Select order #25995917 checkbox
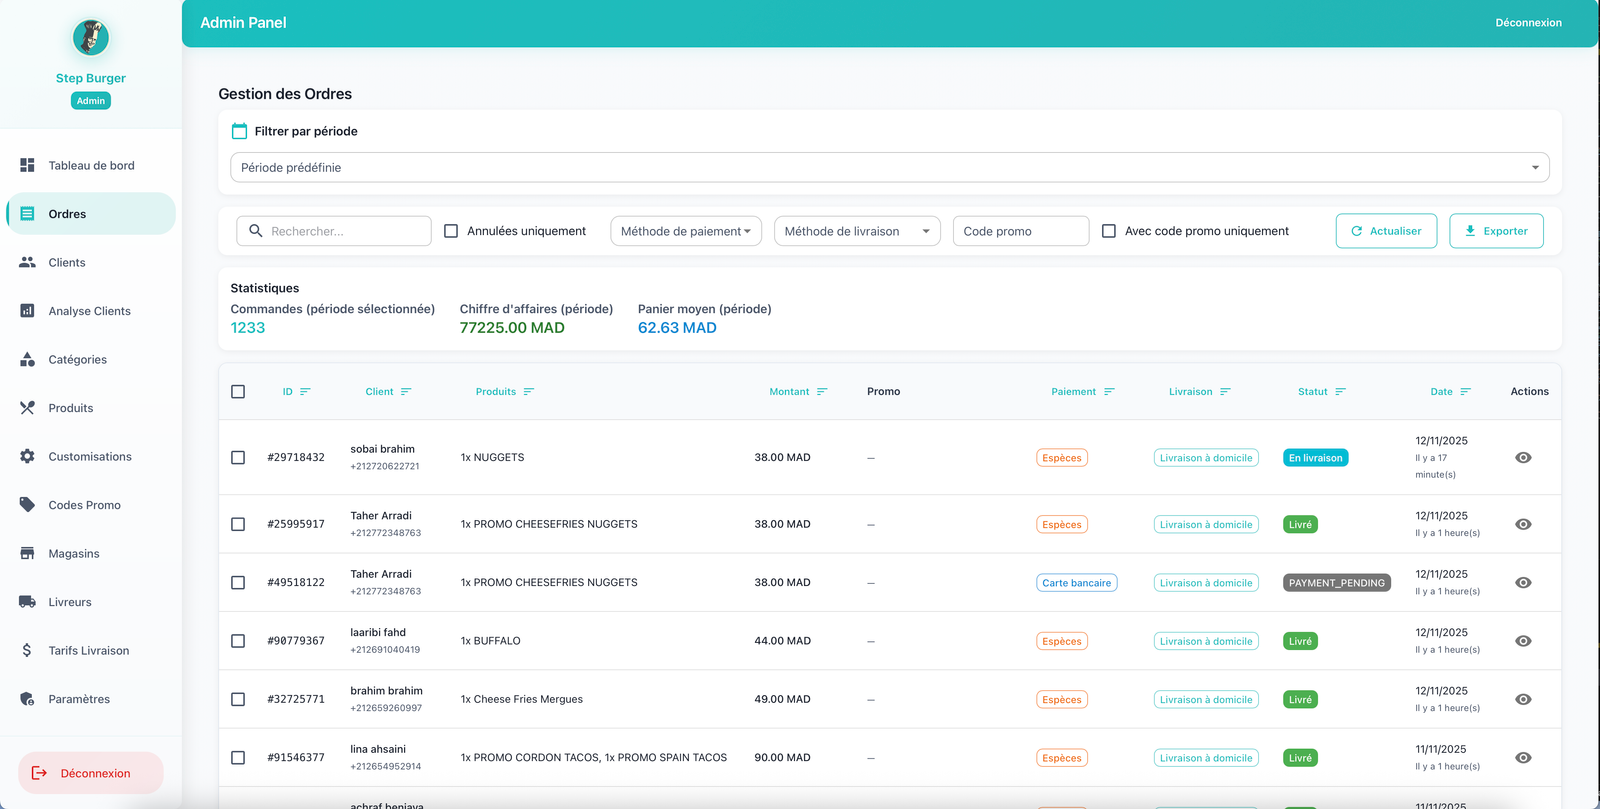The height and width of the screenshot is (809, 1600). [238, 524]
